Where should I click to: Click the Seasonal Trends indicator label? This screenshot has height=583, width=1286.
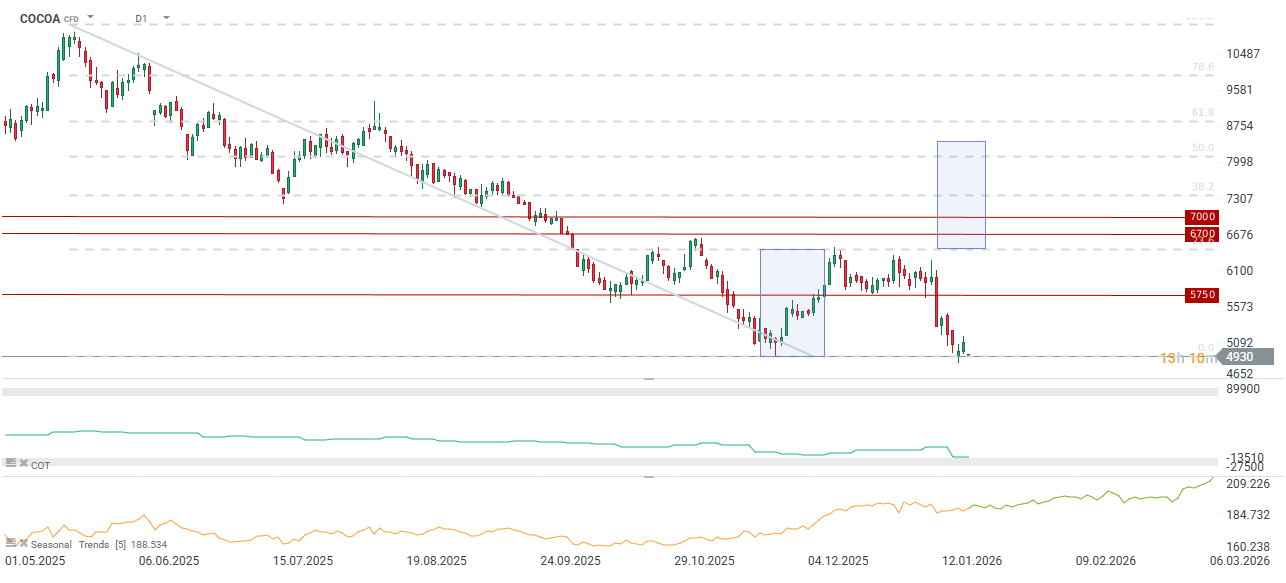tap(70, 544)
